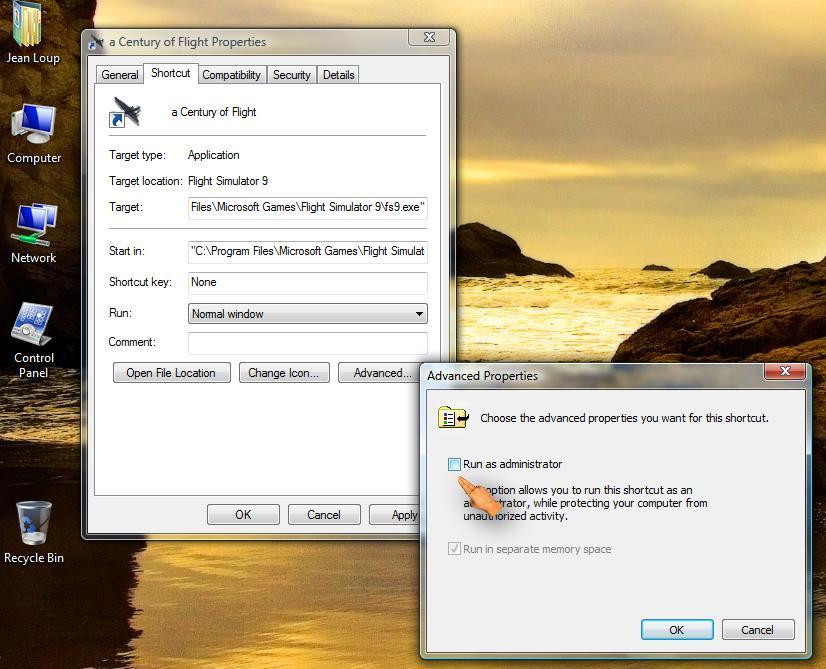
Task: Close the Century of Flight Properties window
Action: point(429,37)
